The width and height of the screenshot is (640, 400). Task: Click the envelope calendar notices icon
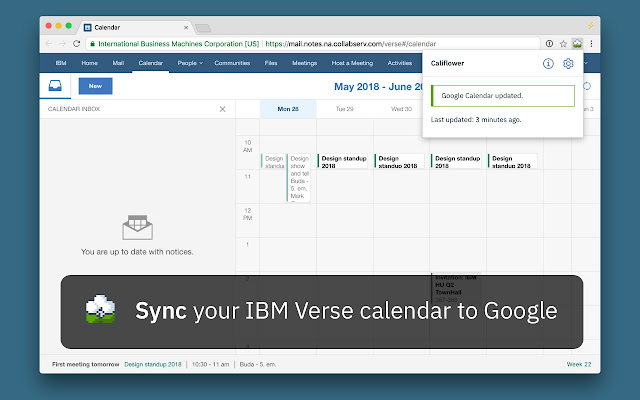click(138, 227)
